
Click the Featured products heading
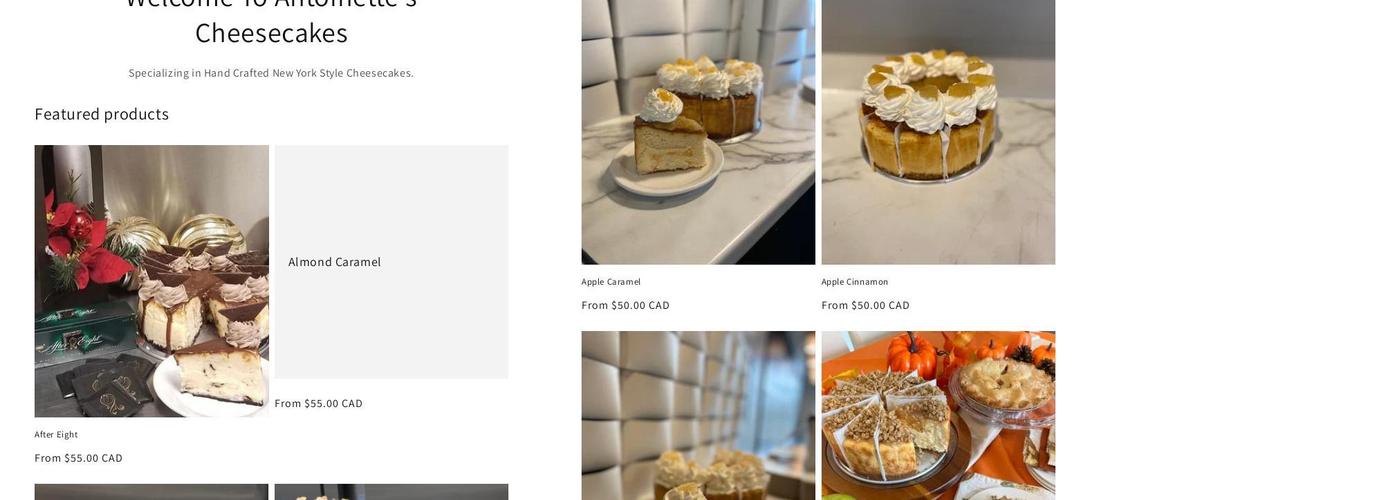(102, 114)
